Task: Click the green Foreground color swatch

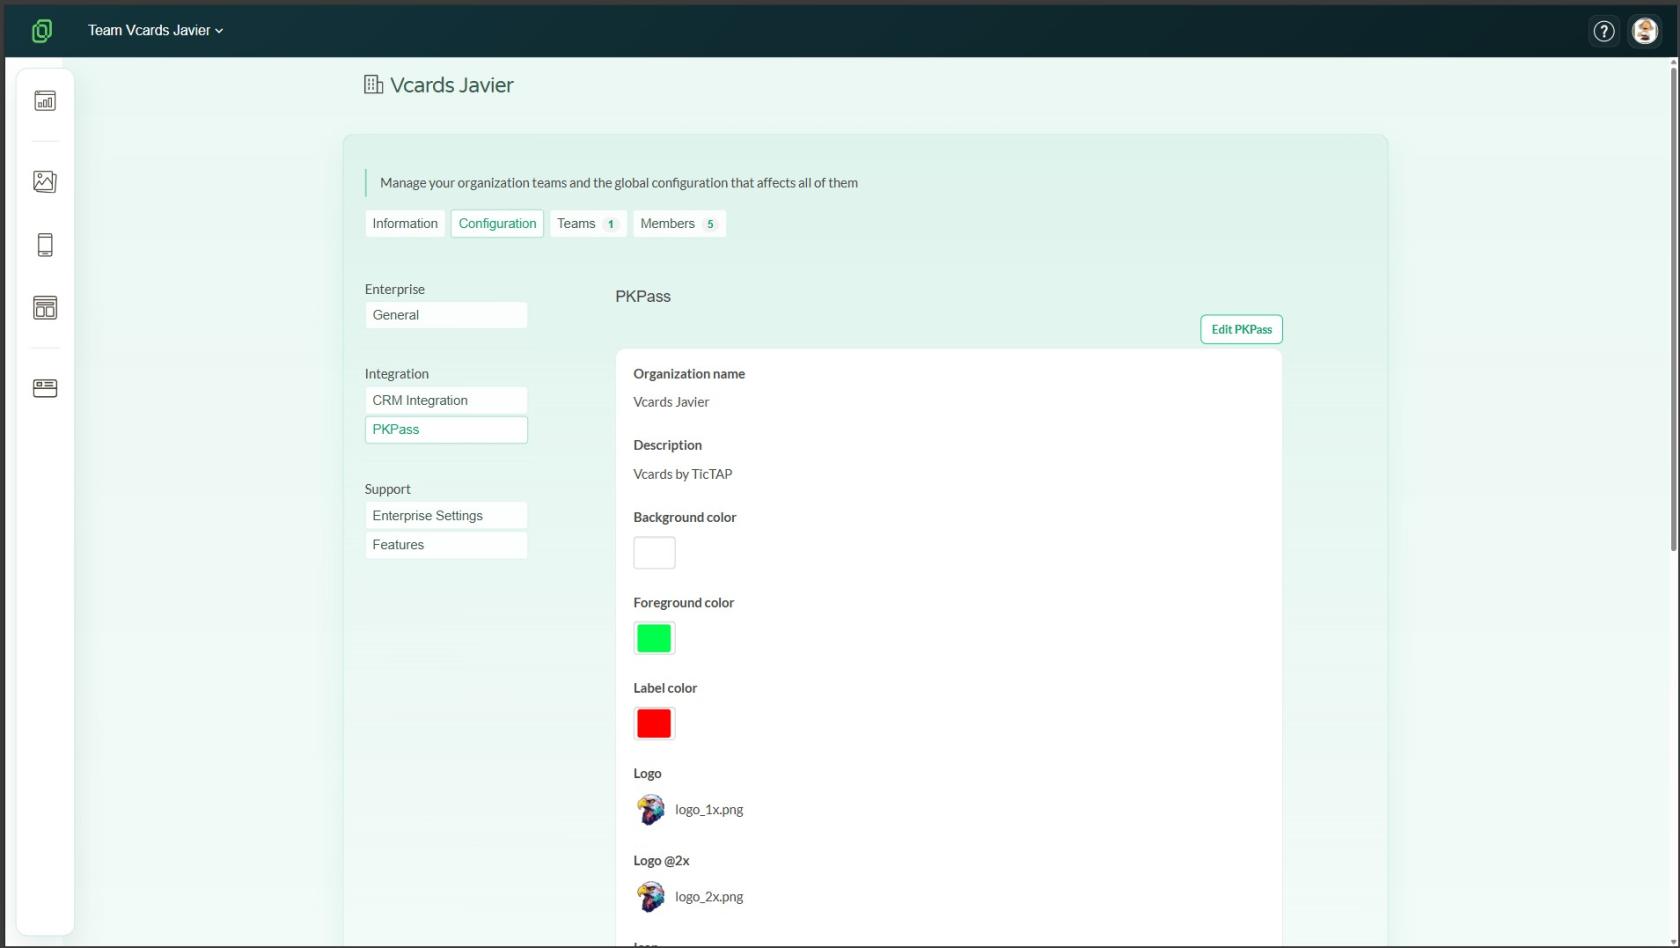Action: [x=654, y=638]
